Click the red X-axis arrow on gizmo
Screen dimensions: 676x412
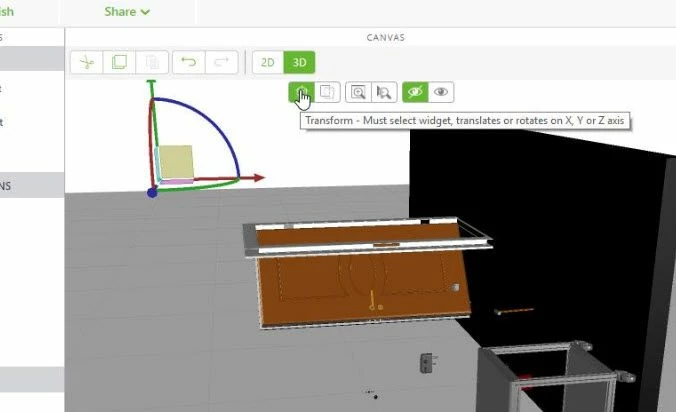(x=259, y=178)
